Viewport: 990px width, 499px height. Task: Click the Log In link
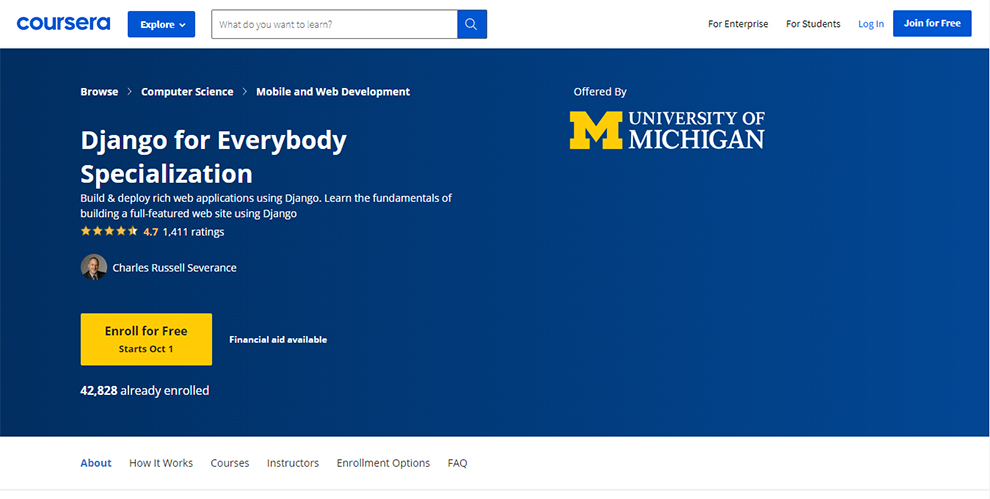(x=871, y=24)
